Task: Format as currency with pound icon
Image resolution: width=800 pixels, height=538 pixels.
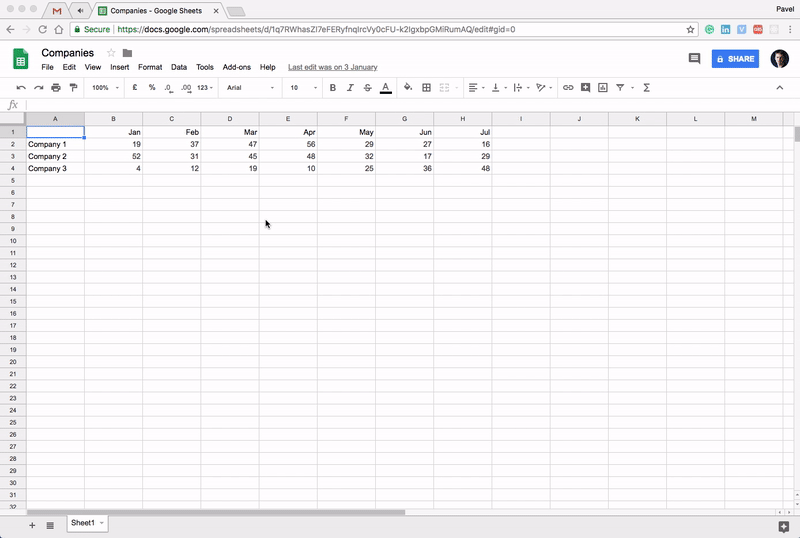Action: tap(135, 88)
